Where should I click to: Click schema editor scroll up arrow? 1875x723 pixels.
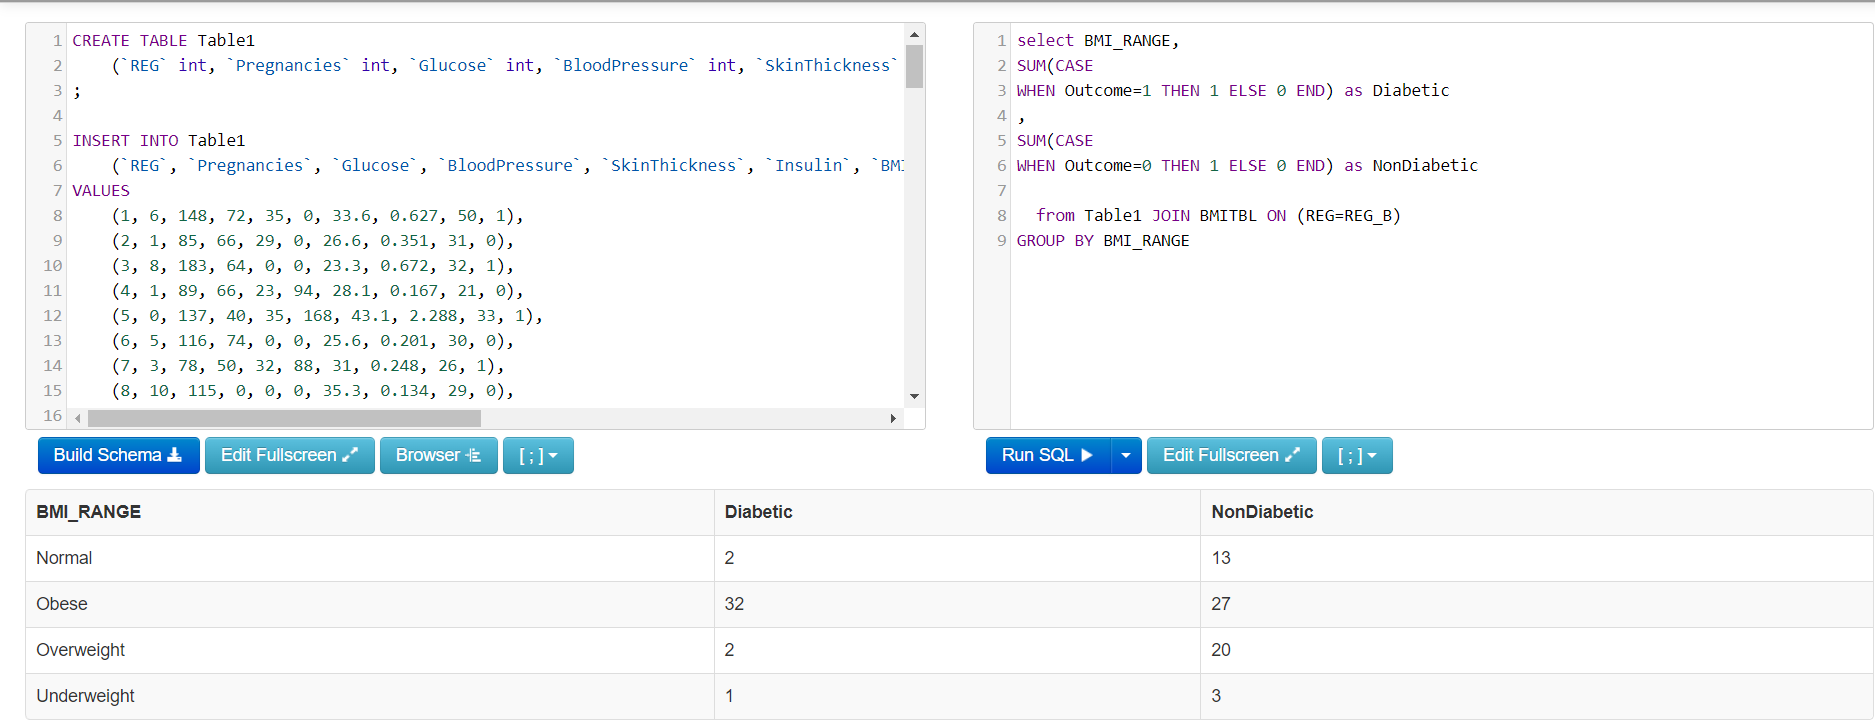(914, 34)
